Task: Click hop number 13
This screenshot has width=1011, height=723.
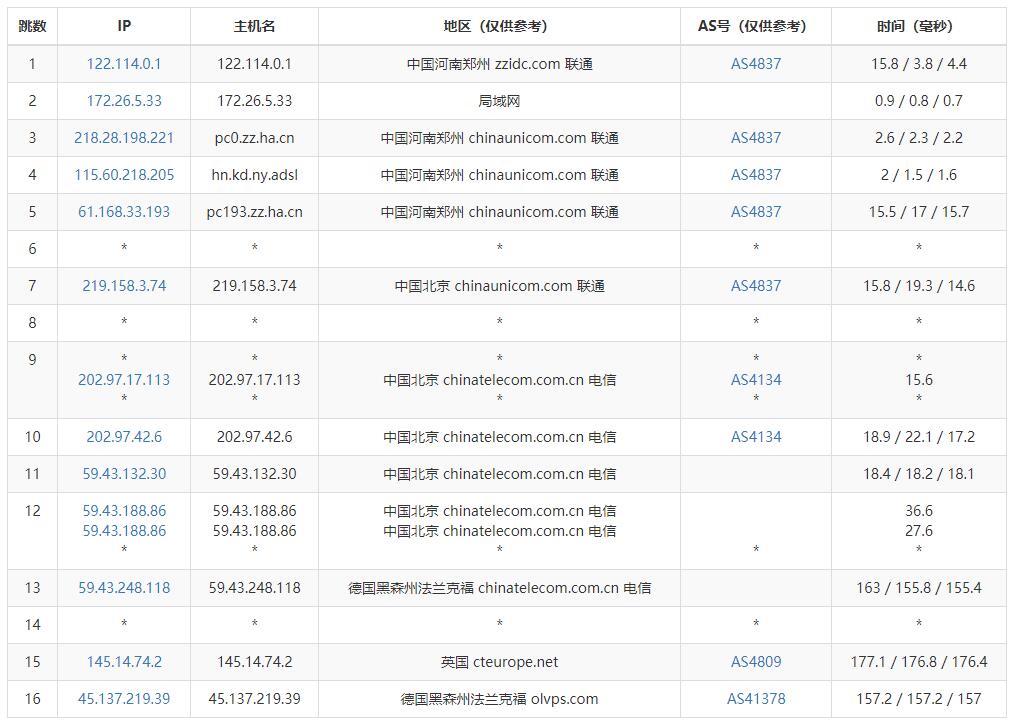Action: click(x=32, y=588)
